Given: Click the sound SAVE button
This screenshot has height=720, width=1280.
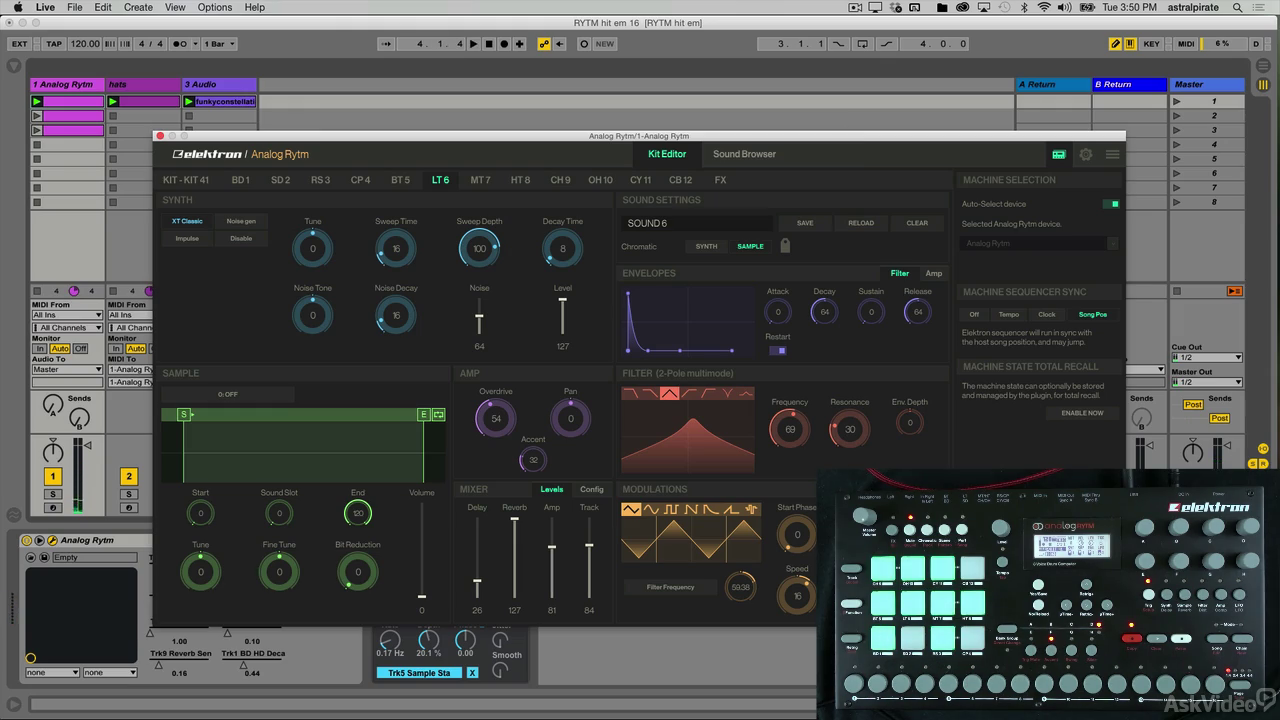Looking at the screenshot, I should pyautogui.click(x=805, y=223).
